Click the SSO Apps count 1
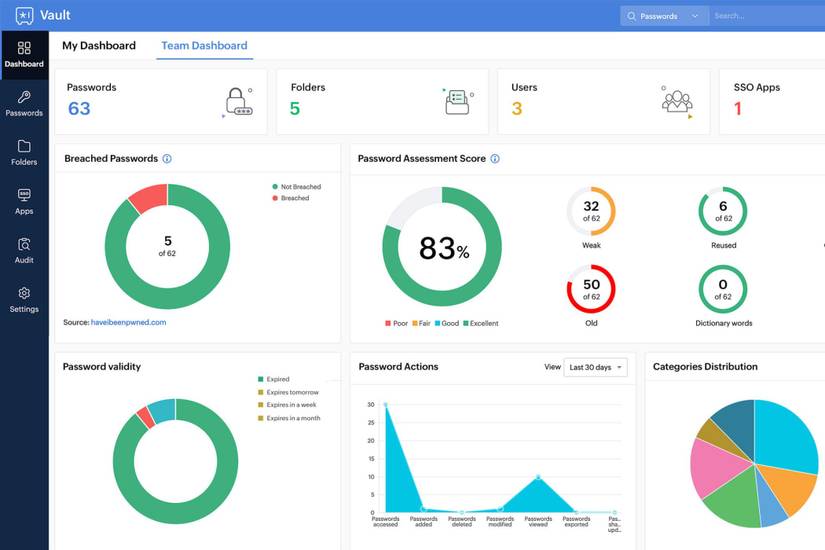 (x=738, y=108)
